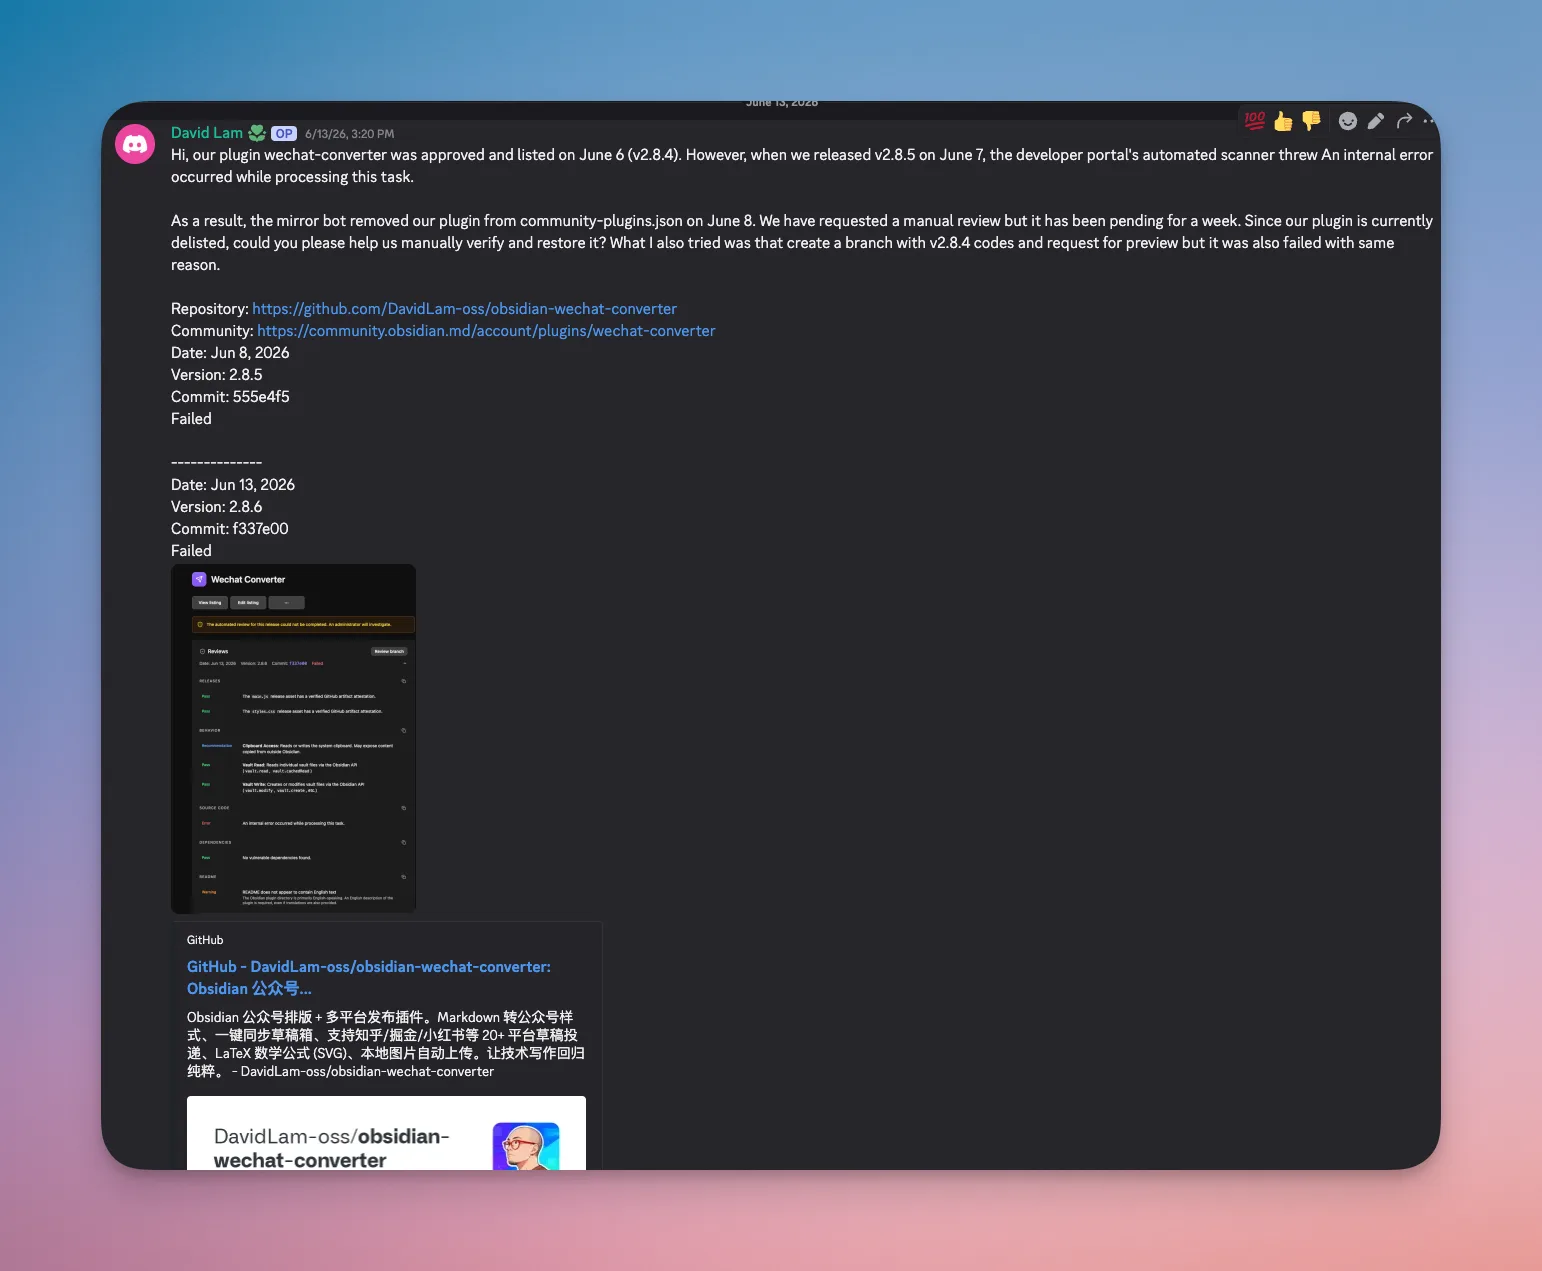1542x1271 pixels.
Task: Click the GitHub provider label in embed
Action: [205, 940]
